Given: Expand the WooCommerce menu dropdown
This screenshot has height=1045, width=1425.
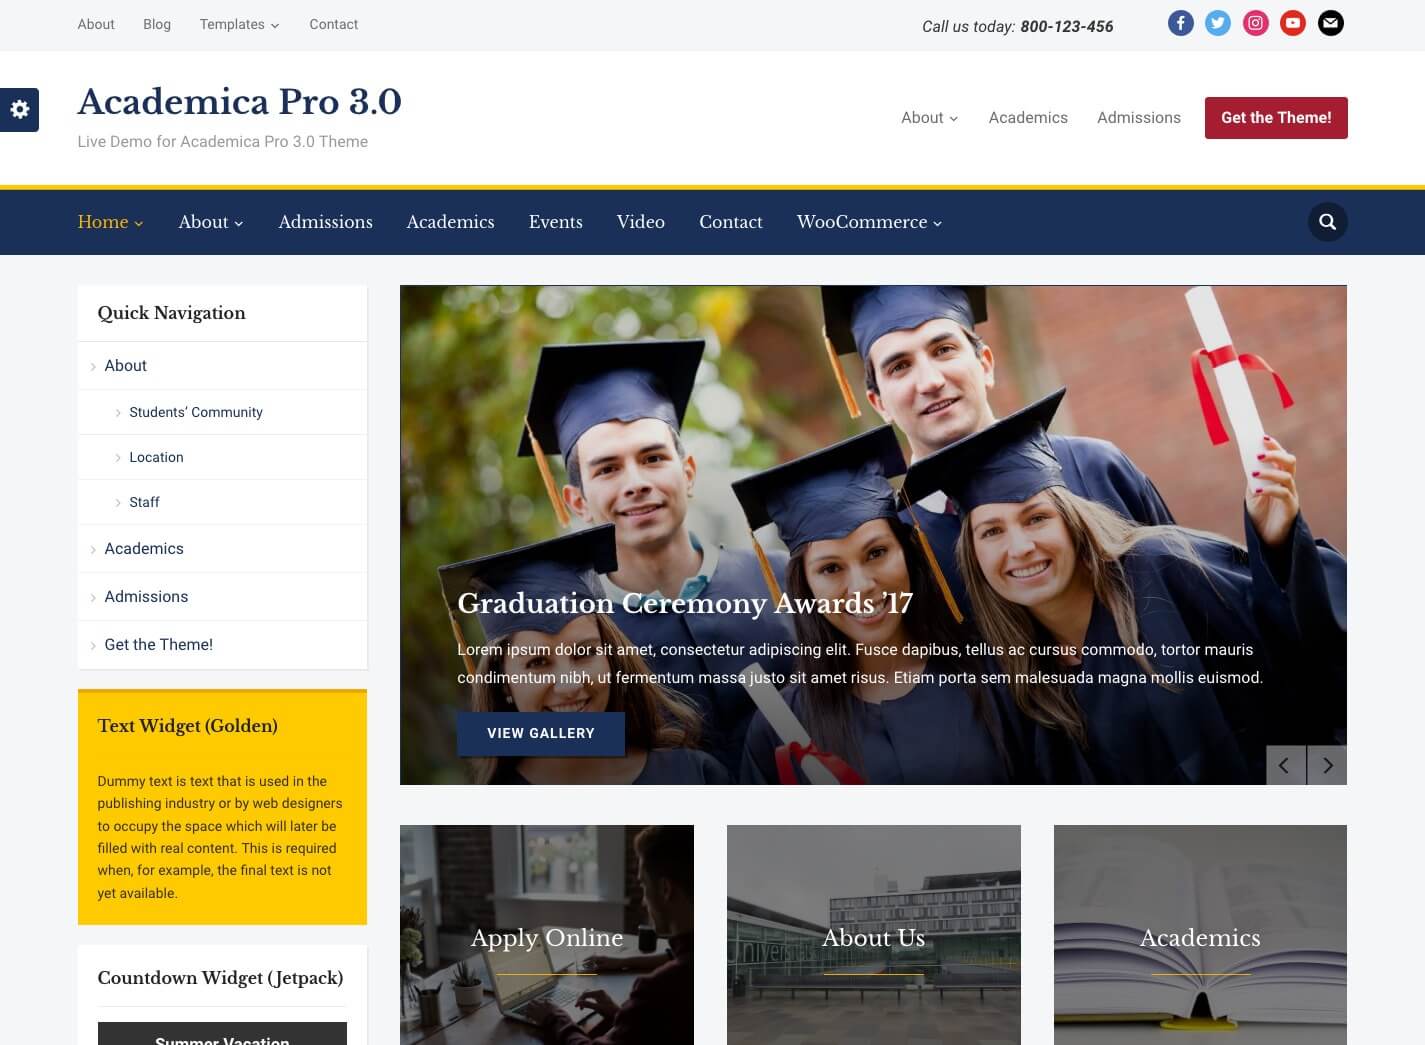Looking at the screenshot, I should 869,222.
